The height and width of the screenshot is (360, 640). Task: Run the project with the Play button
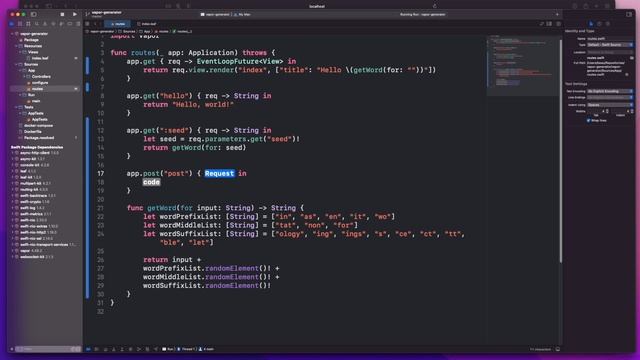[x=75, y=14]
